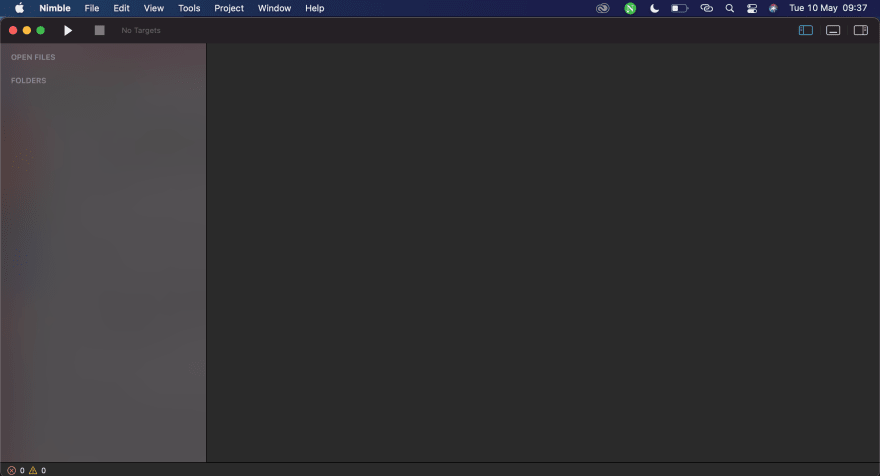Click the Run play button
The height and width of the screenshot is (476, 880).
[68, 30]
